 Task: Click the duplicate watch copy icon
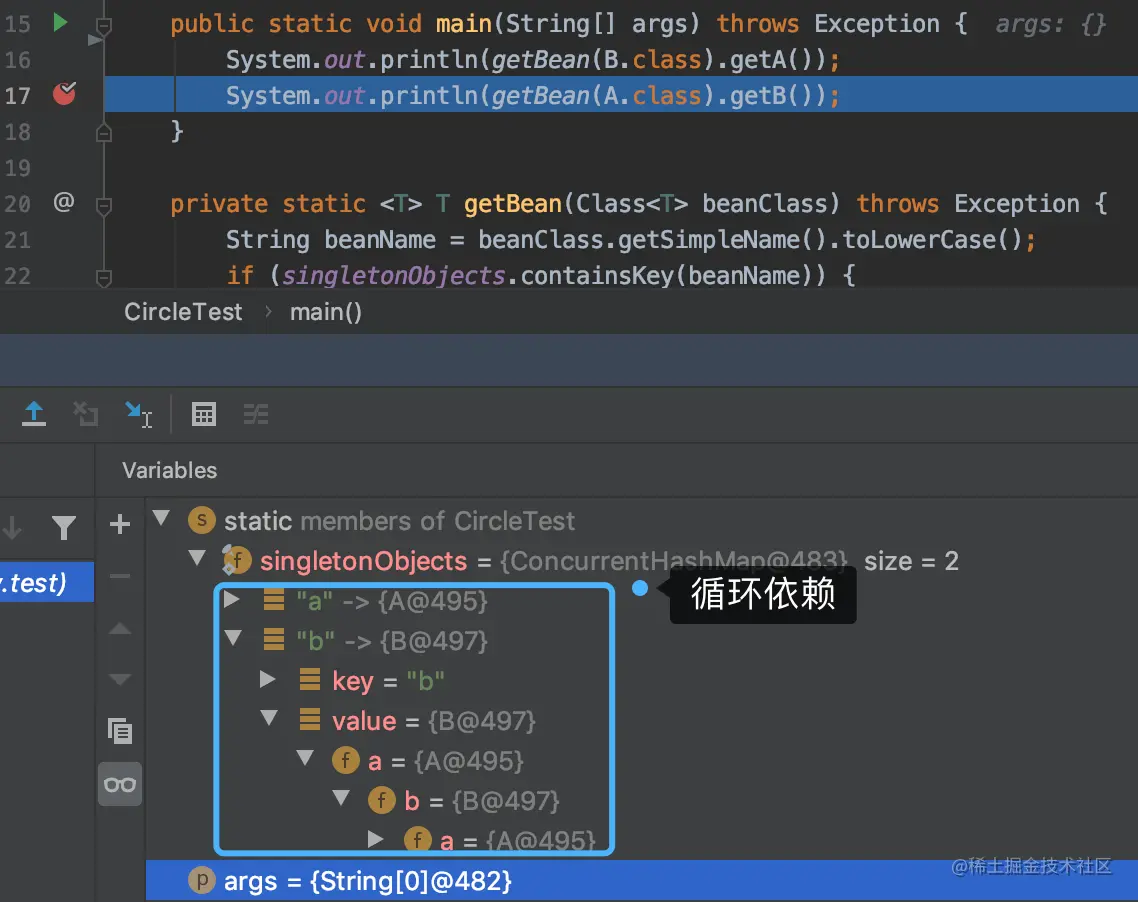tap(120, 731)
